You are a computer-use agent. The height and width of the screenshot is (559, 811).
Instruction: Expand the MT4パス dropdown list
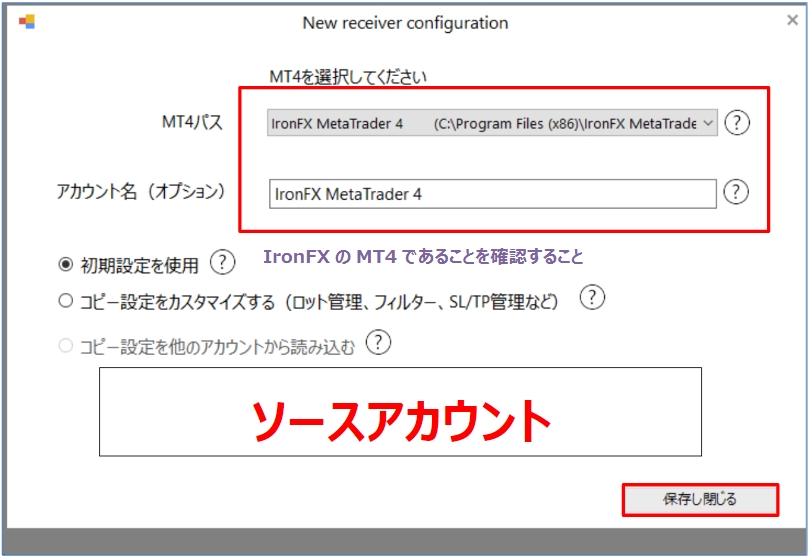[x=708, y=123]
